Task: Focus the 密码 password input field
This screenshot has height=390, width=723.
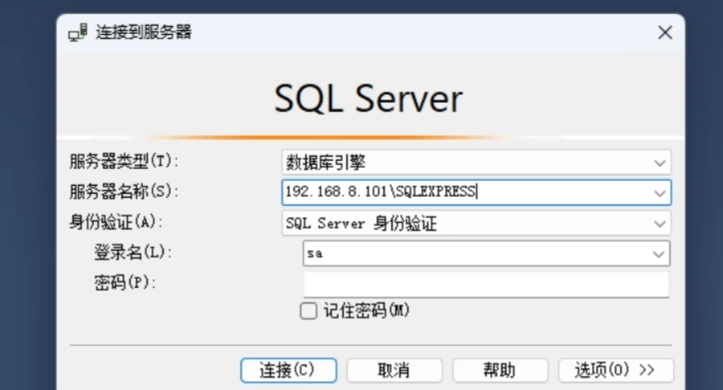Action: [486, 284]
